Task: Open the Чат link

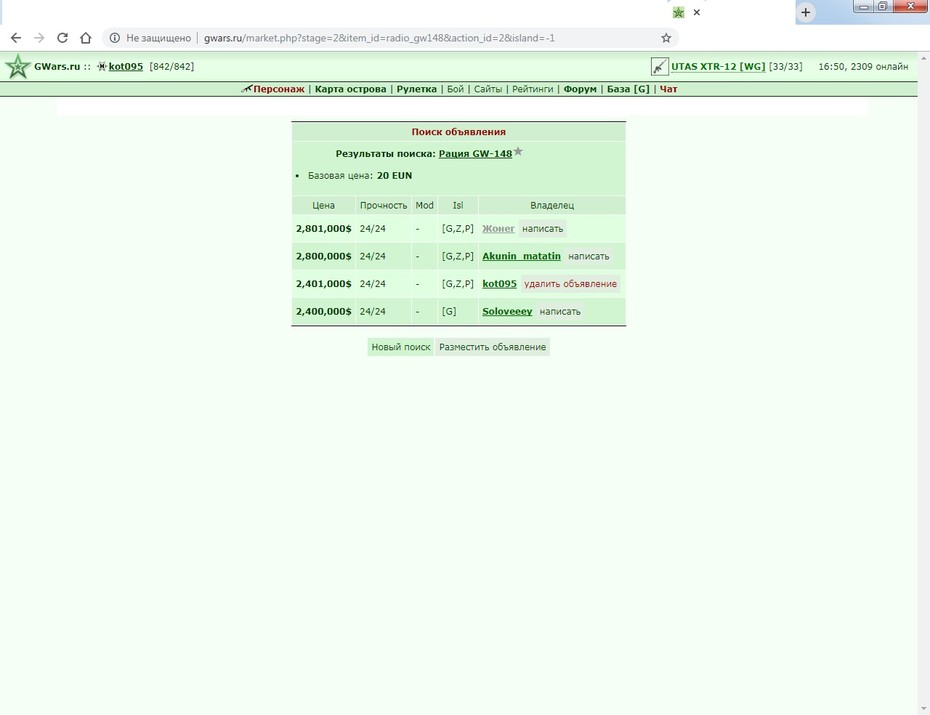Action: click(668, 89)
